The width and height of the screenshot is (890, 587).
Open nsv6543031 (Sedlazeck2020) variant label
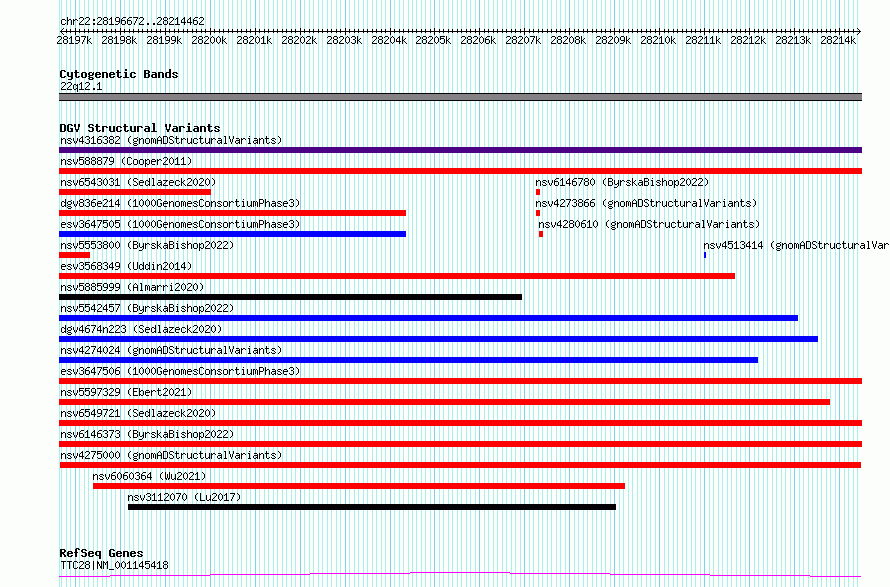point(138,182)
